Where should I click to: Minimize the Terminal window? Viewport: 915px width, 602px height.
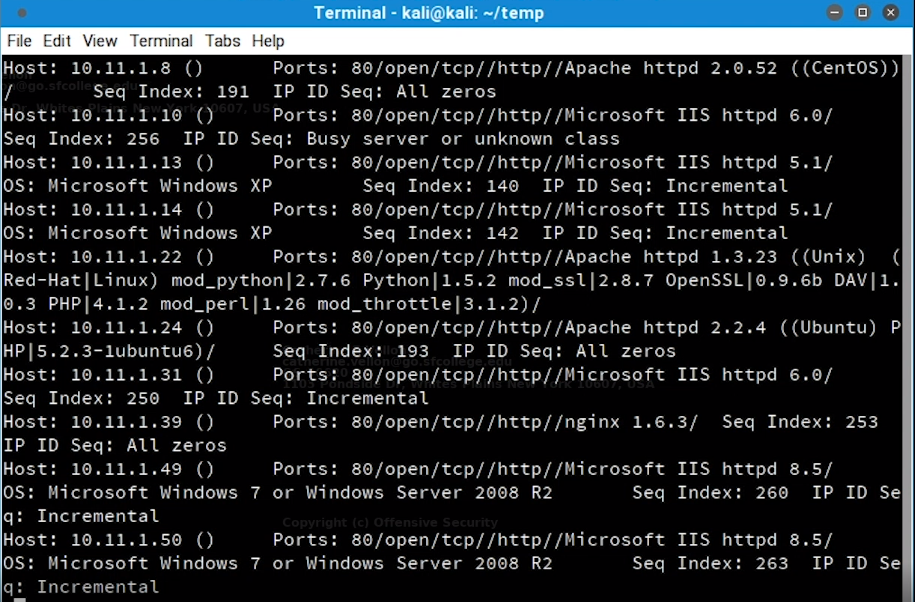[x=837, y=13]
